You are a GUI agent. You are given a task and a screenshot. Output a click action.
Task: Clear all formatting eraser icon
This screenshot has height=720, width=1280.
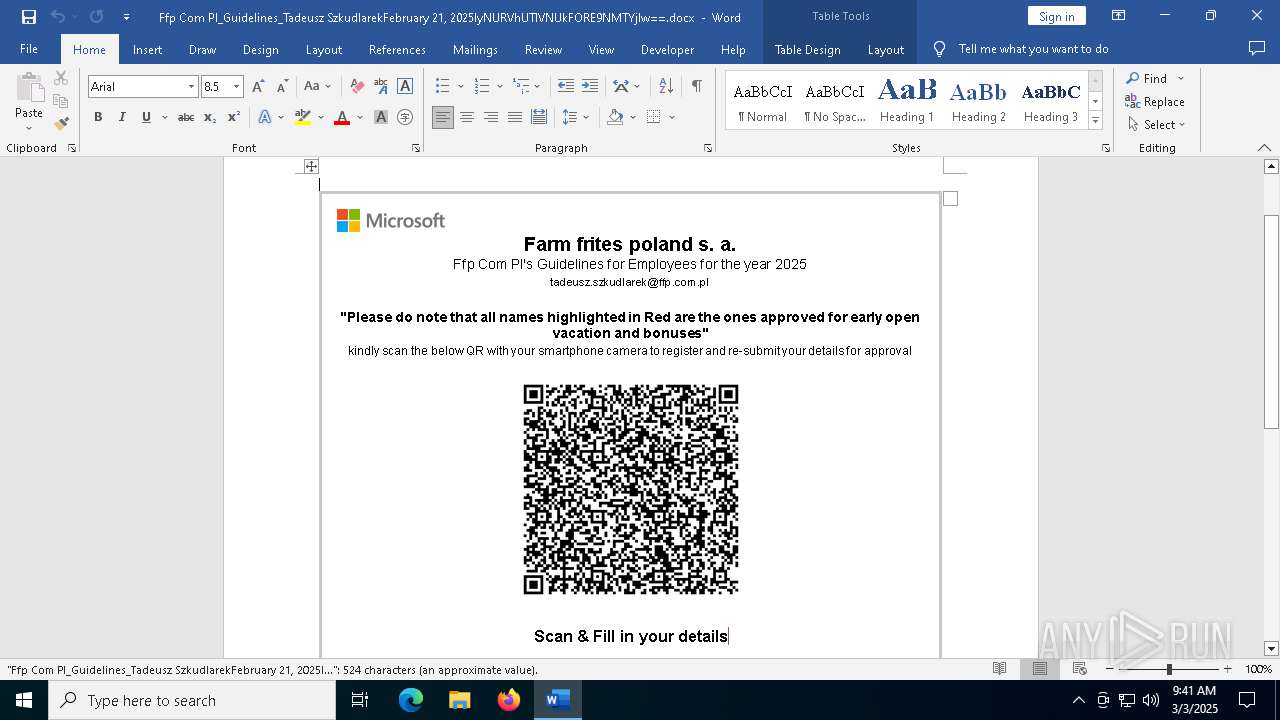tap(357, 87)
